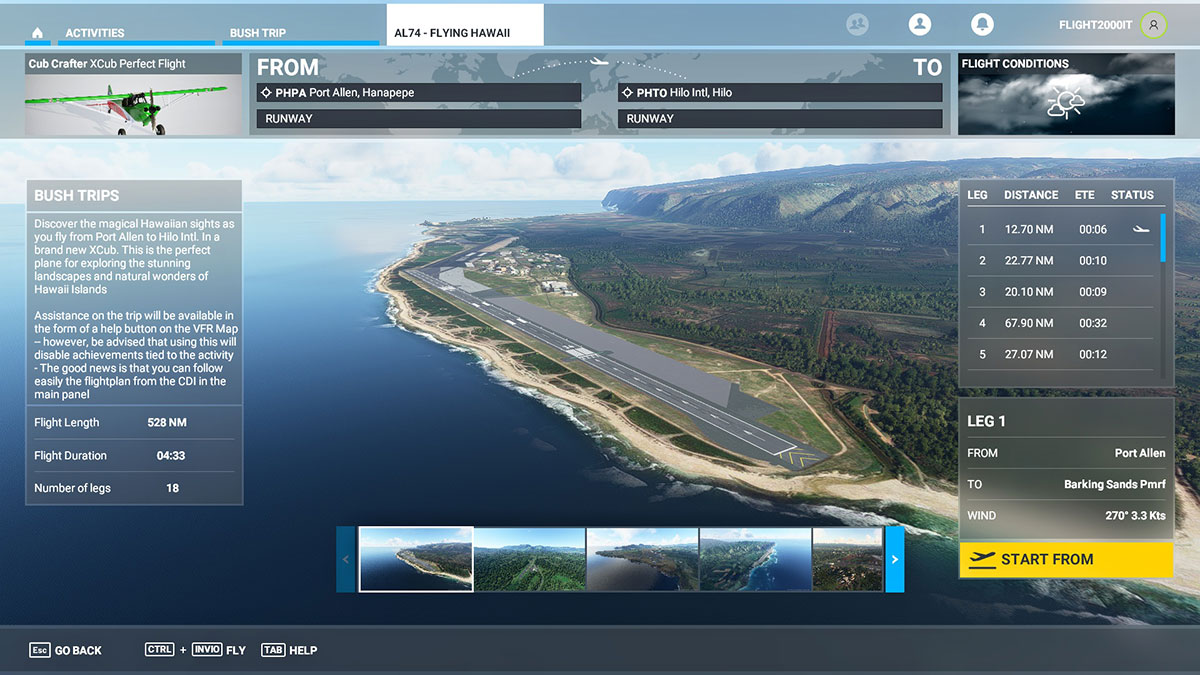Click the Flight Length 528 NM value

coord(167,423)
